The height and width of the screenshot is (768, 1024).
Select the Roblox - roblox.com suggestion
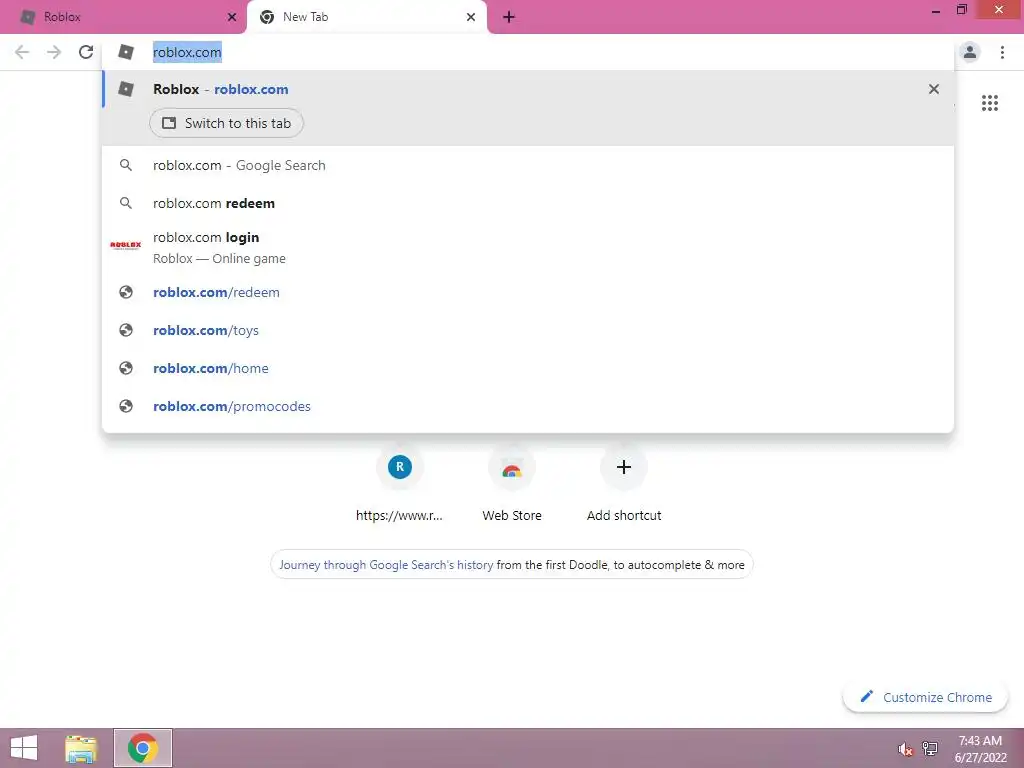click(x=528, y=89)
